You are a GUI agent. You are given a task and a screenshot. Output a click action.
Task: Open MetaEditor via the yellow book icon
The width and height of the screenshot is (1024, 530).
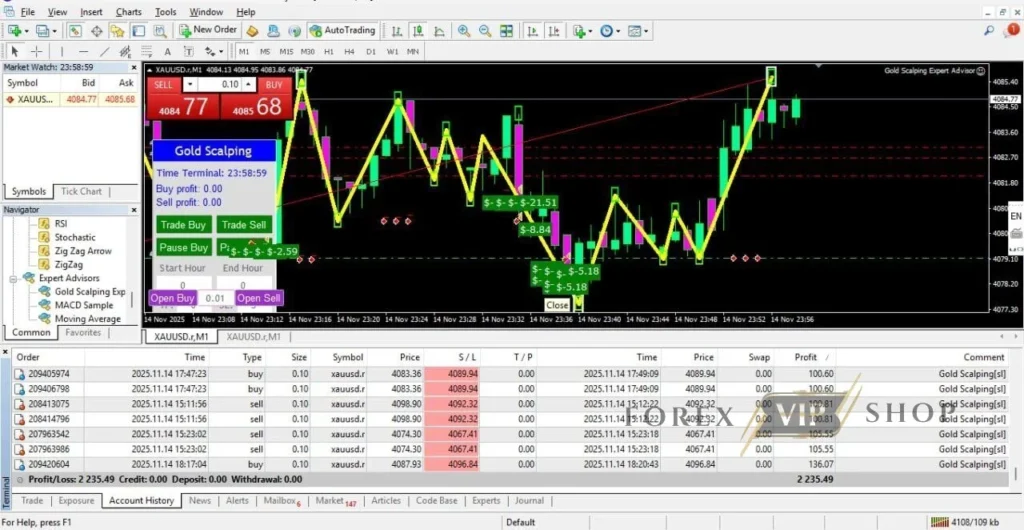pyautogui.click(x=253, y=31)
